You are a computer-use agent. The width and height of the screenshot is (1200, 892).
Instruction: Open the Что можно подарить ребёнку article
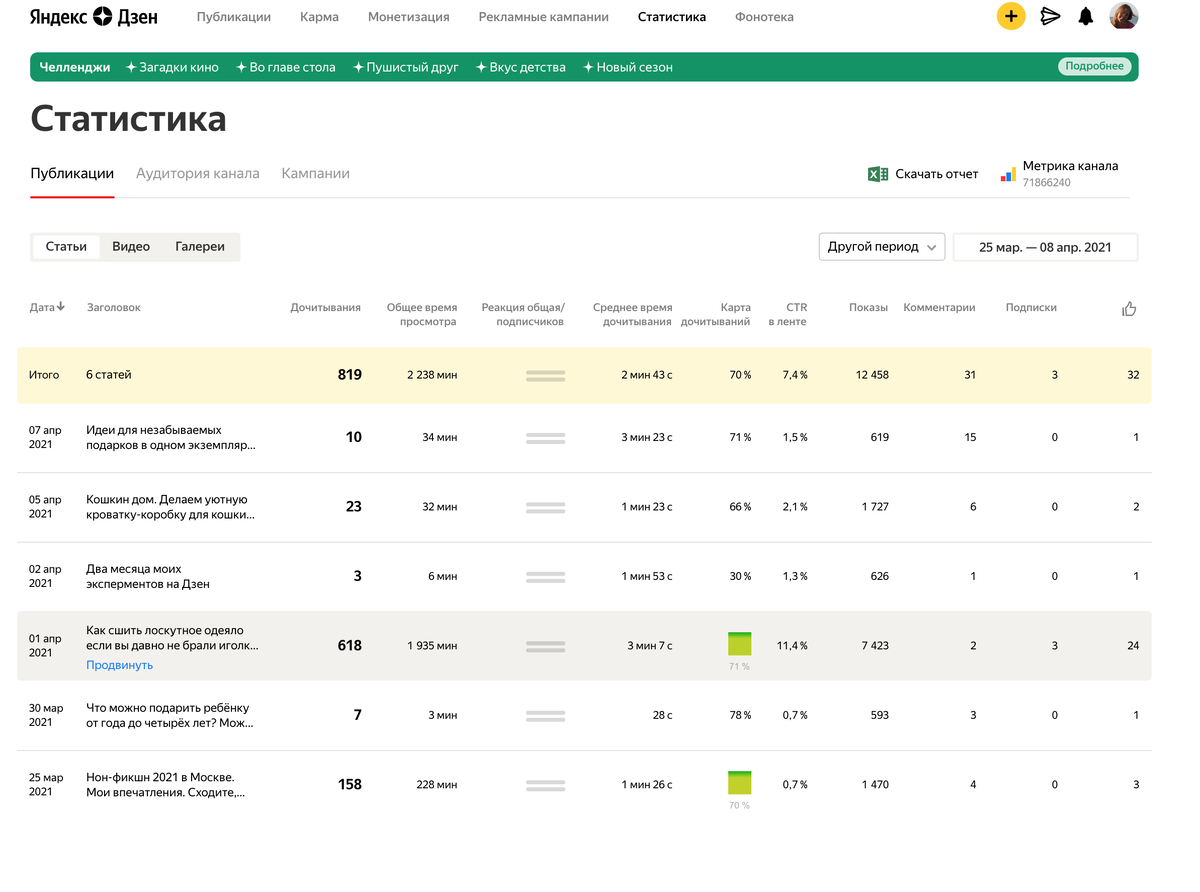tap(169, 715)
